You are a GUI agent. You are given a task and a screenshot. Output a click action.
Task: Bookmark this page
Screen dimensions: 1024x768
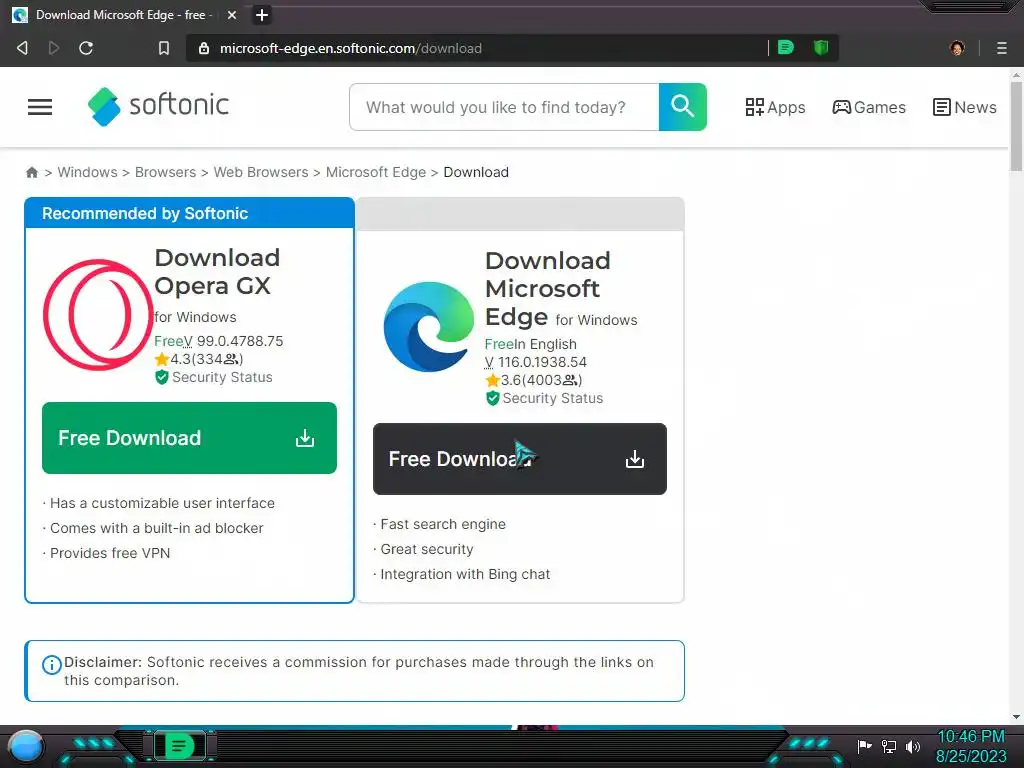(164, 48)
